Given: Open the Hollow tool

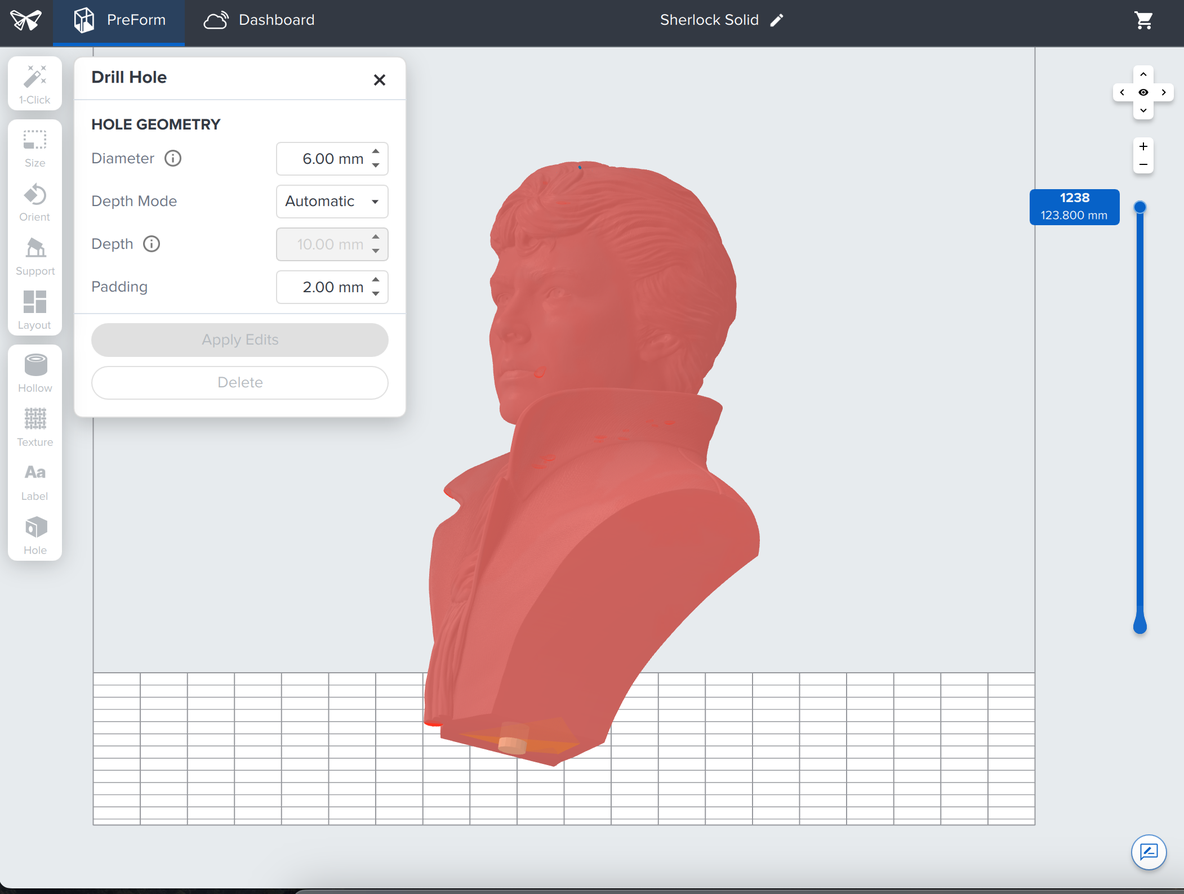Looking at the screenshot, I should pos(34,372).
